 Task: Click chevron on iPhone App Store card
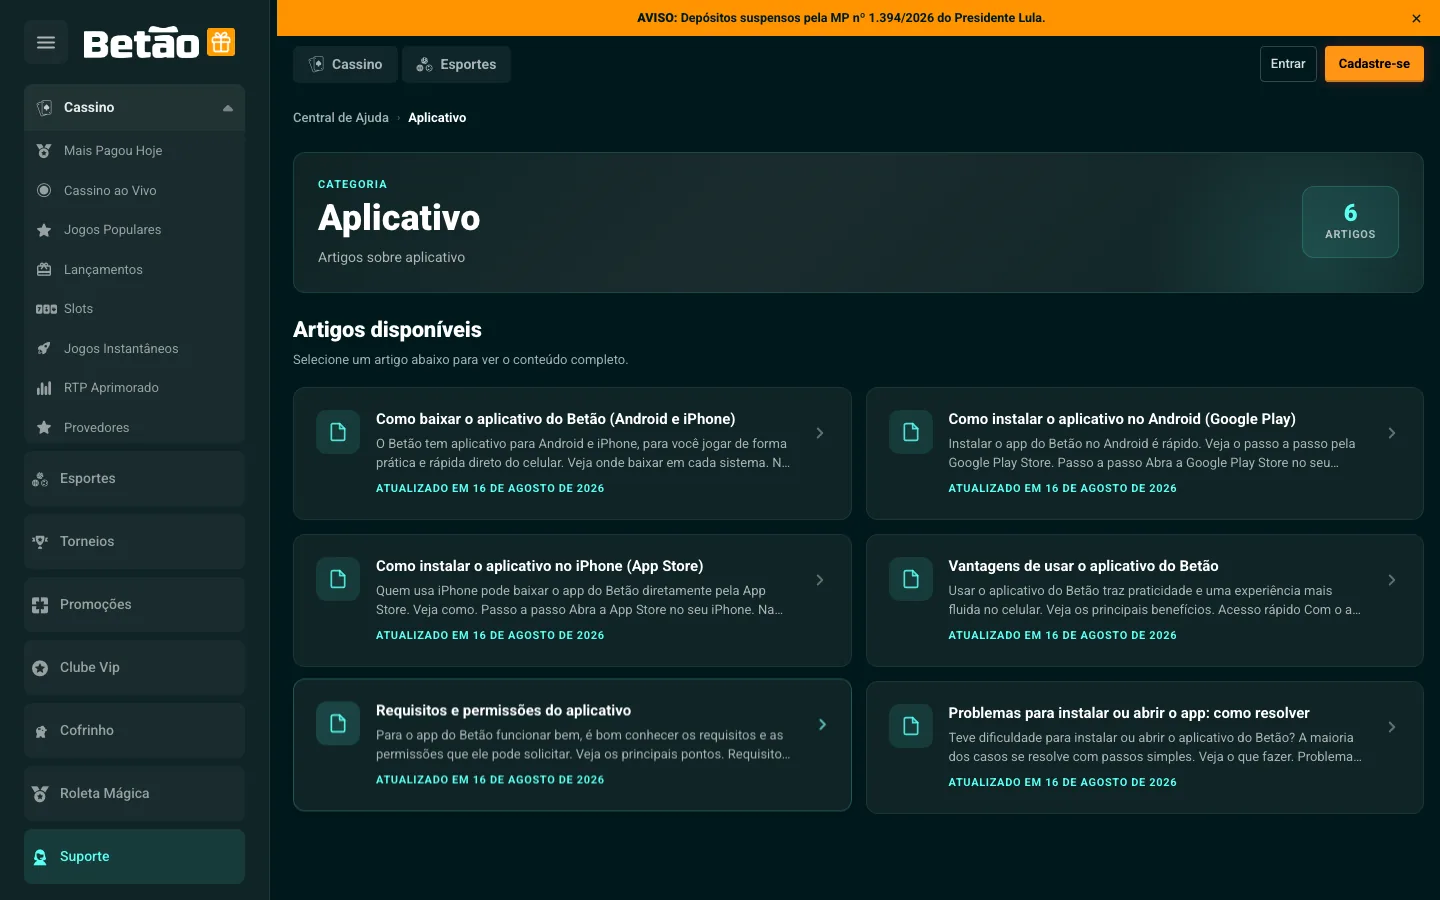[820, 580]
